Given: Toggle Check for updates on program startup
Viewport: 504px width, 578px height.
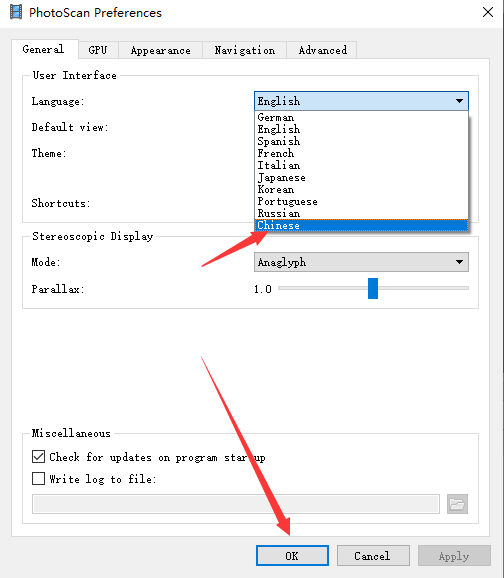Looking at the screenshot, I should pyautogui.click(x=38, y=457).
